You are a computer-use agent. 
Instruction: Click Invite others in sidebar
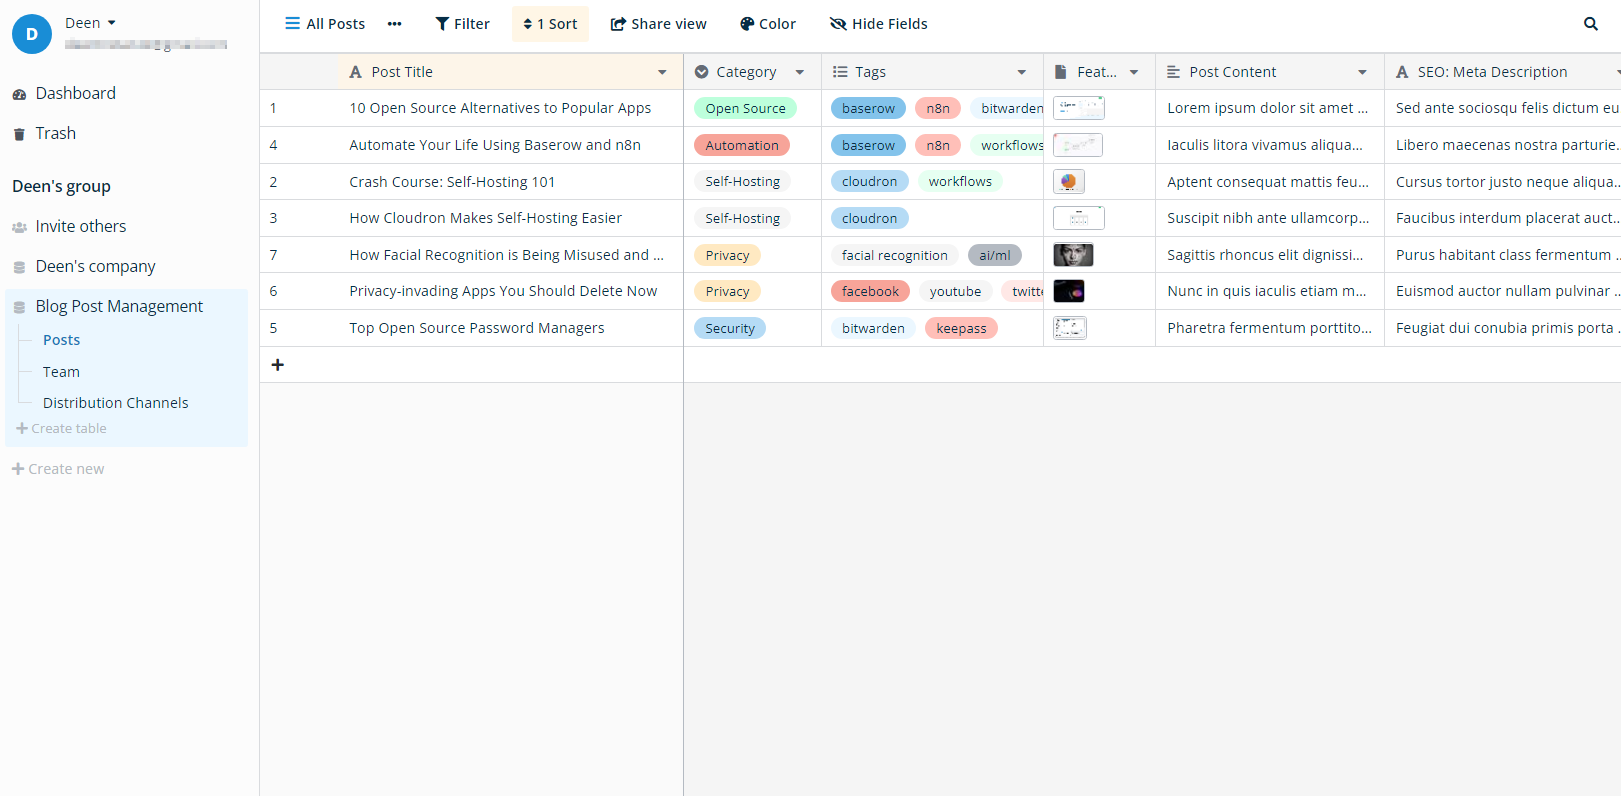(80, 226)
